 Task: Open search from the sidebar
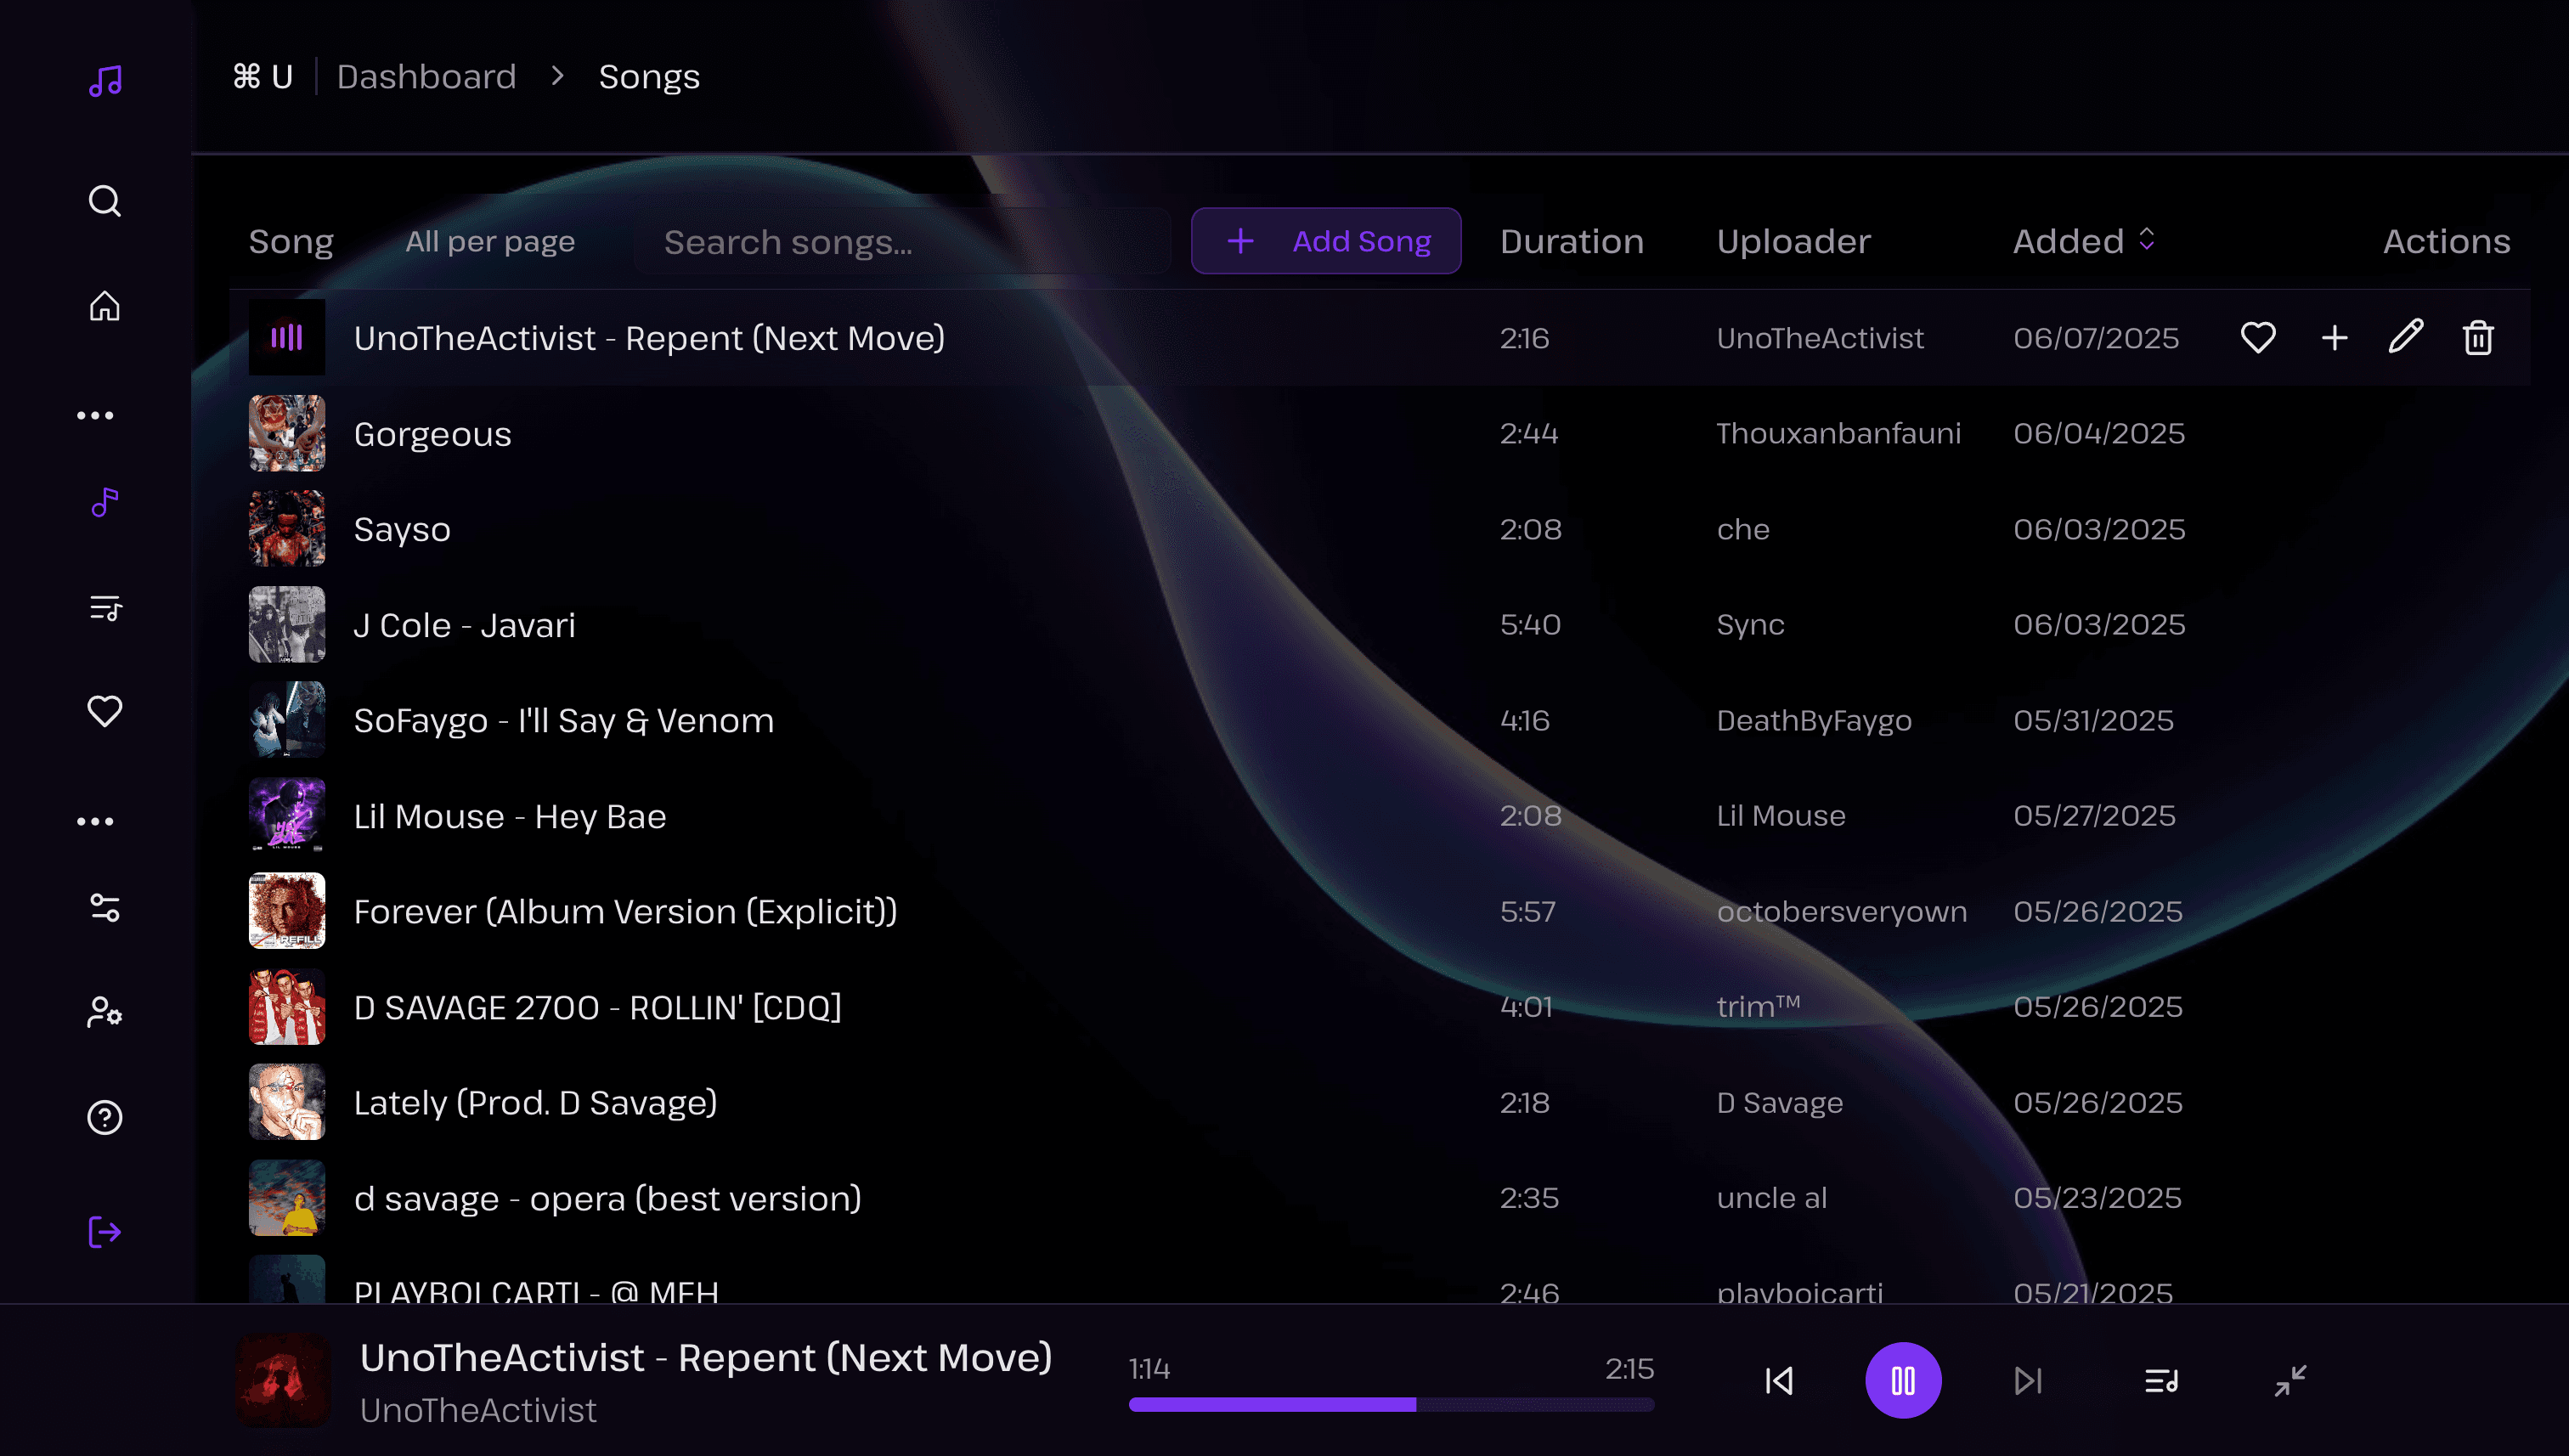(x=105, y=201)
